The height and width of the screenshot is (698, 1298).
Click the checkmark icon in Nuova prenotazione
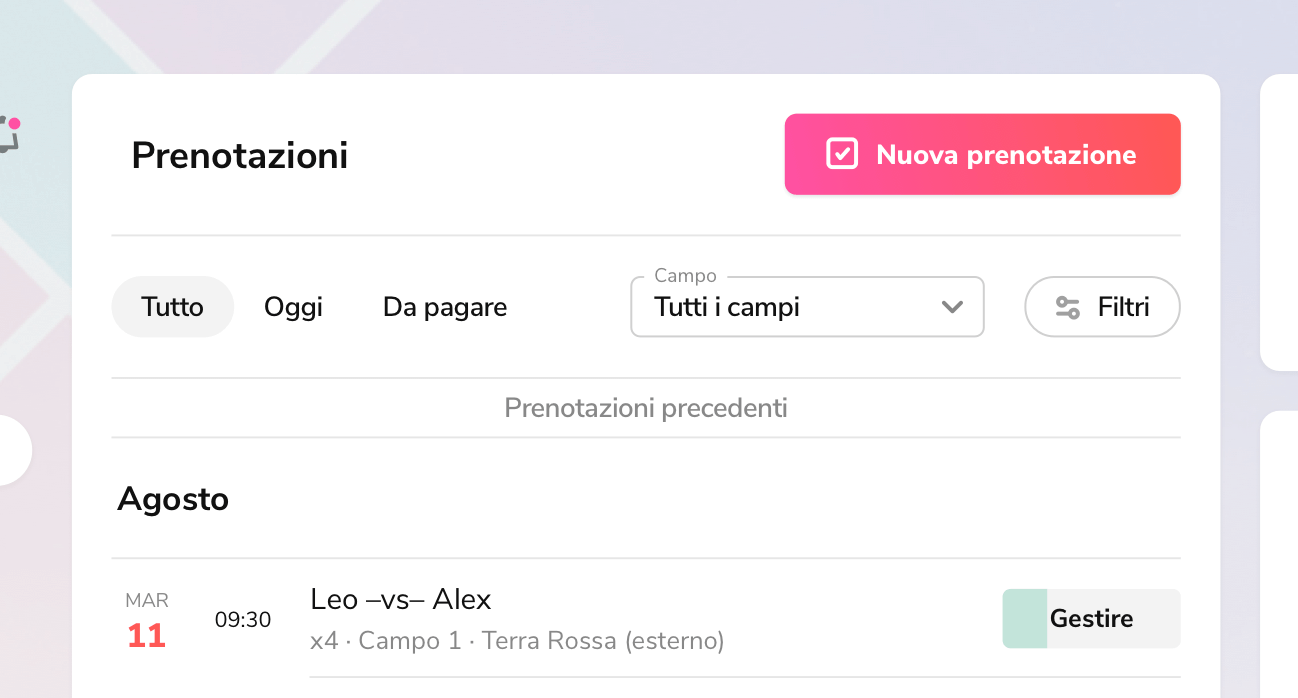click(842, 154)
